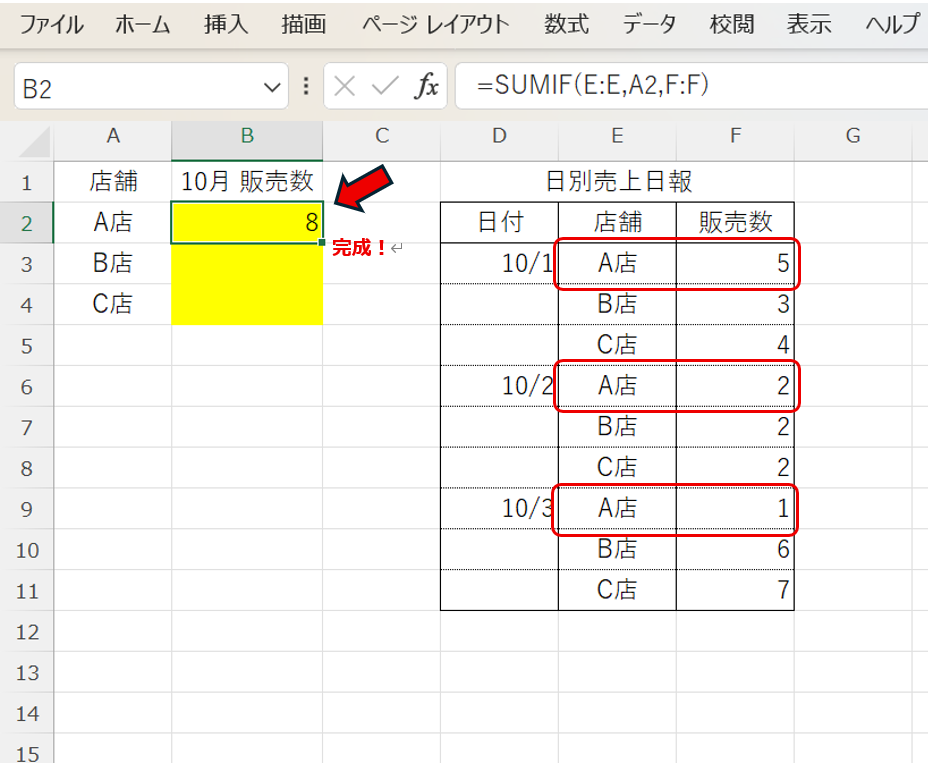Select column B header
Image resolution: width=928 pixels, height=765 pixels.
click(246, 137)
